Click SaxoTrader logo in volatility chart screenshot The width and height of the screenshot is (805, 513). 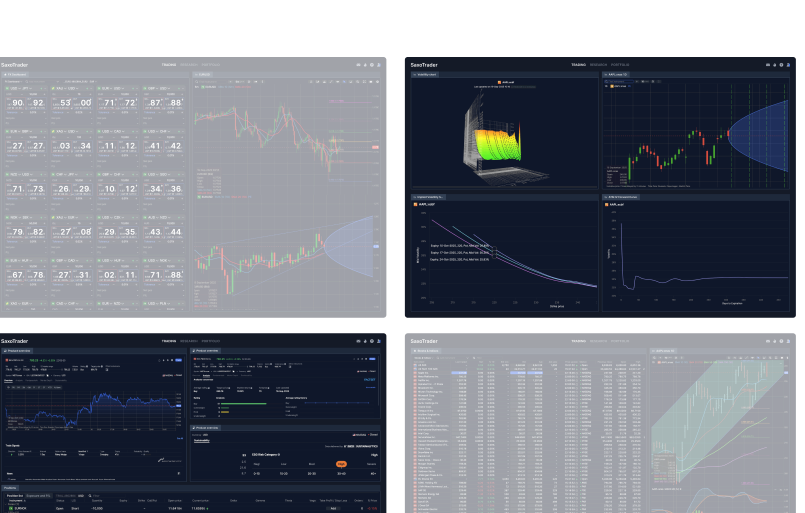click(x=424, y=65)
